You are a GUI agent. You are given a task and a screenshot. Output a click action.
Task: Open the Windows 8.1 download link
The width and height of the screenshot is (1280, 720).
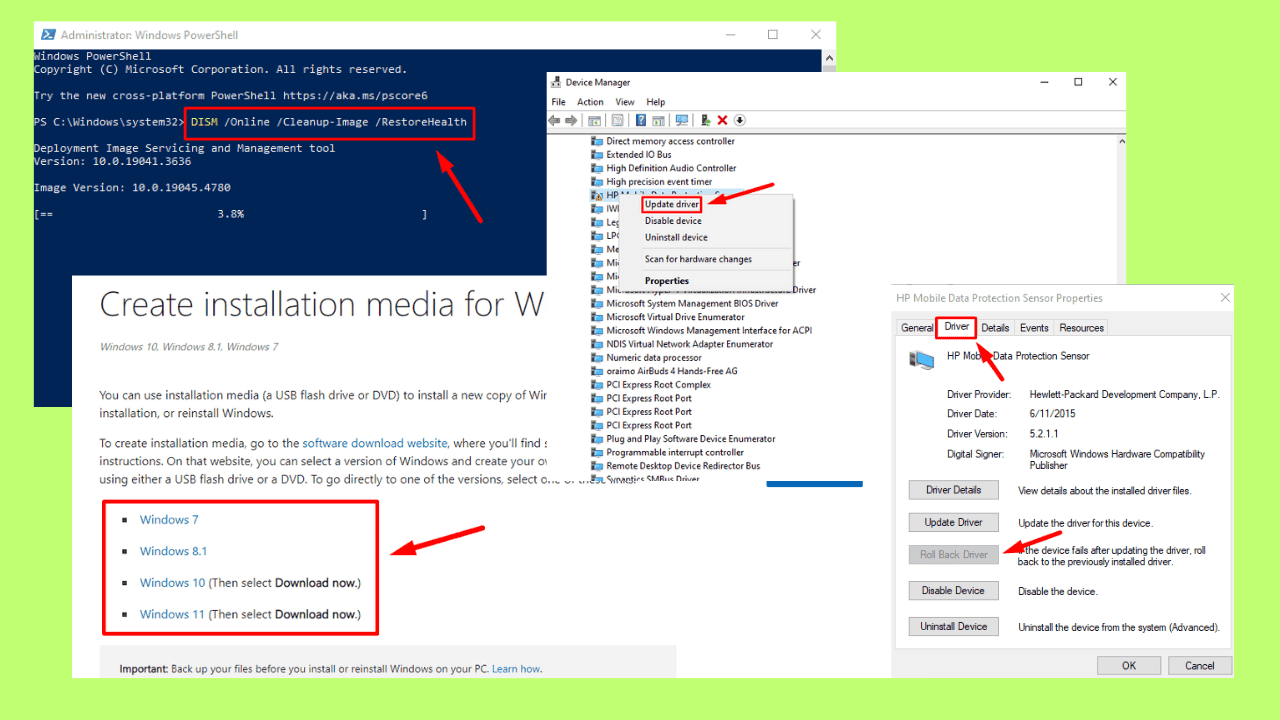tap(173, 551)
